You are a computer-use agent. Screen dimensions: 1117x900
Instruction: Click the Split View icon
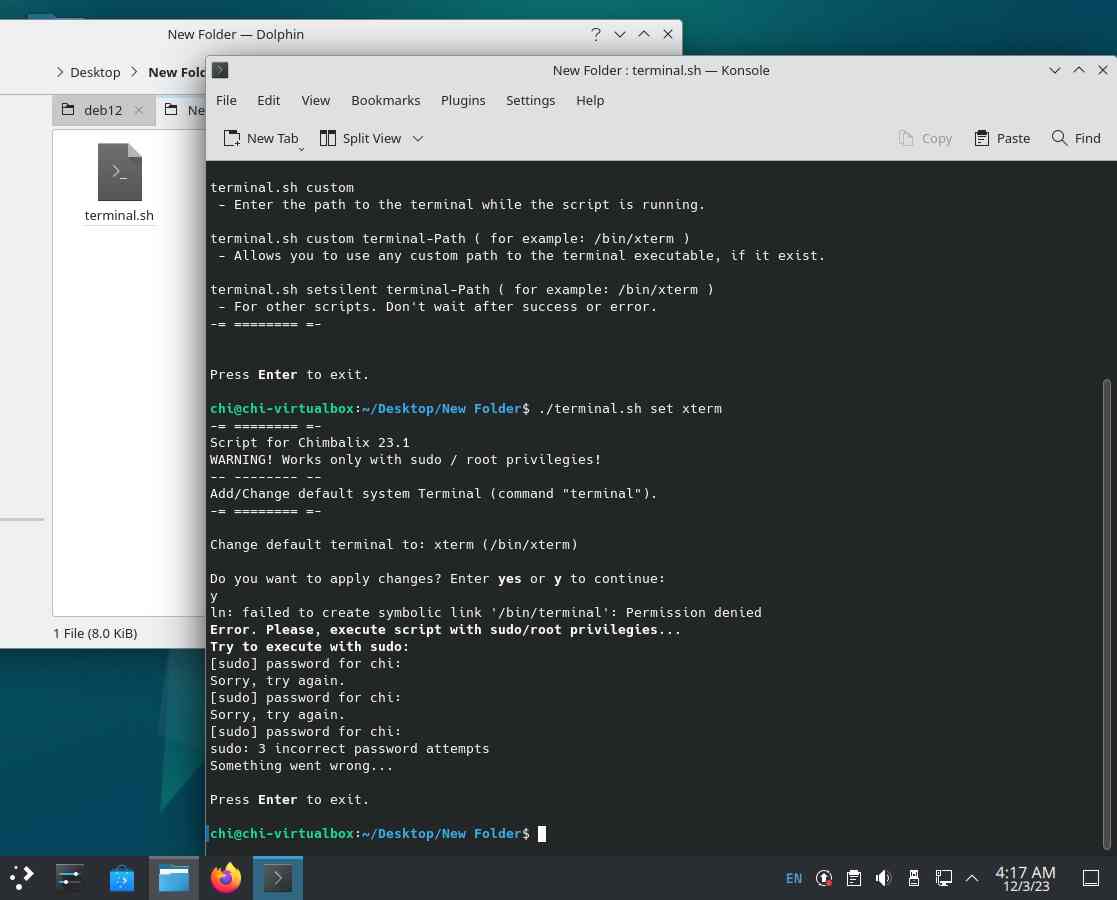click(328, 138)
